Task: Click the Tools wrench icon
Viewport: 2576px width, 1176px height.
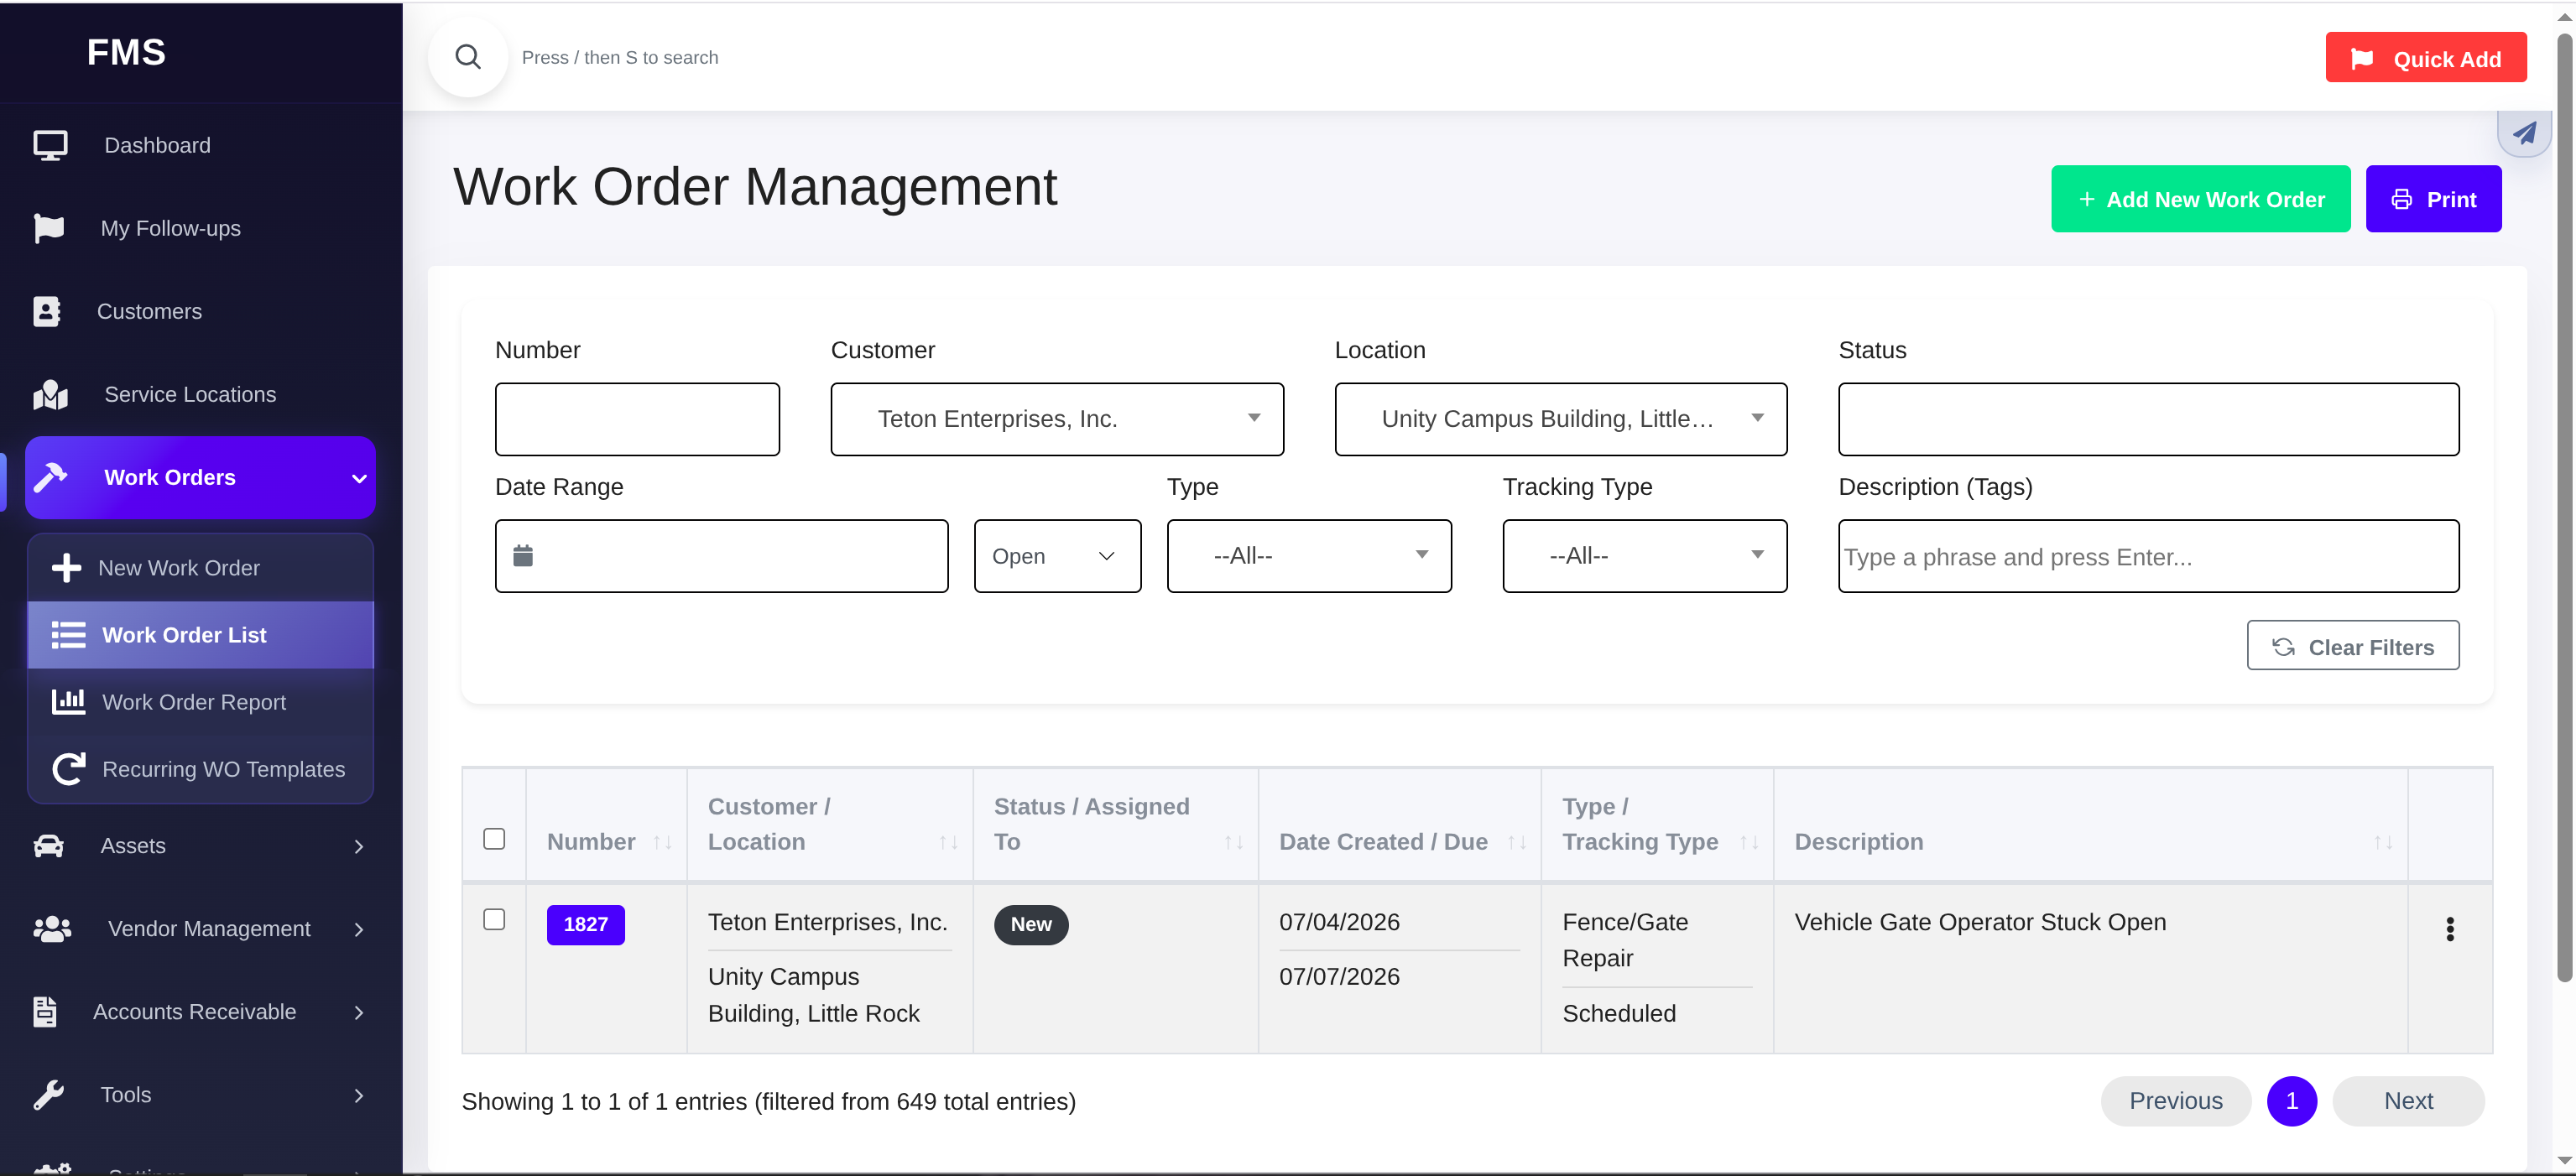Action: point(48,1095)
